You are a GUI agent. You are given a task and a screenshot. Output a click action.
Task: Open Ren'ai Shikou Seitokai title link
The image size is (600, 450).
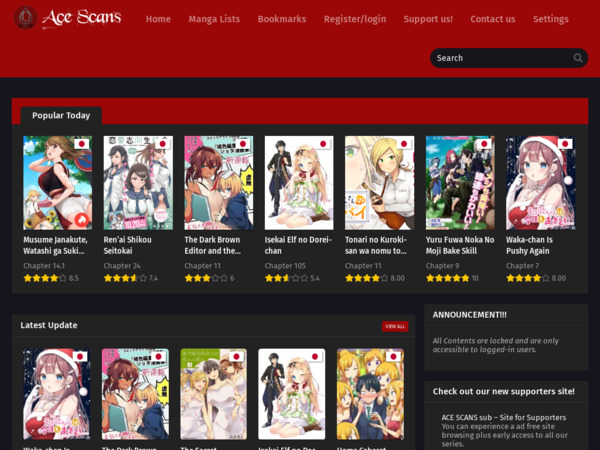click(x=127, y=245)
